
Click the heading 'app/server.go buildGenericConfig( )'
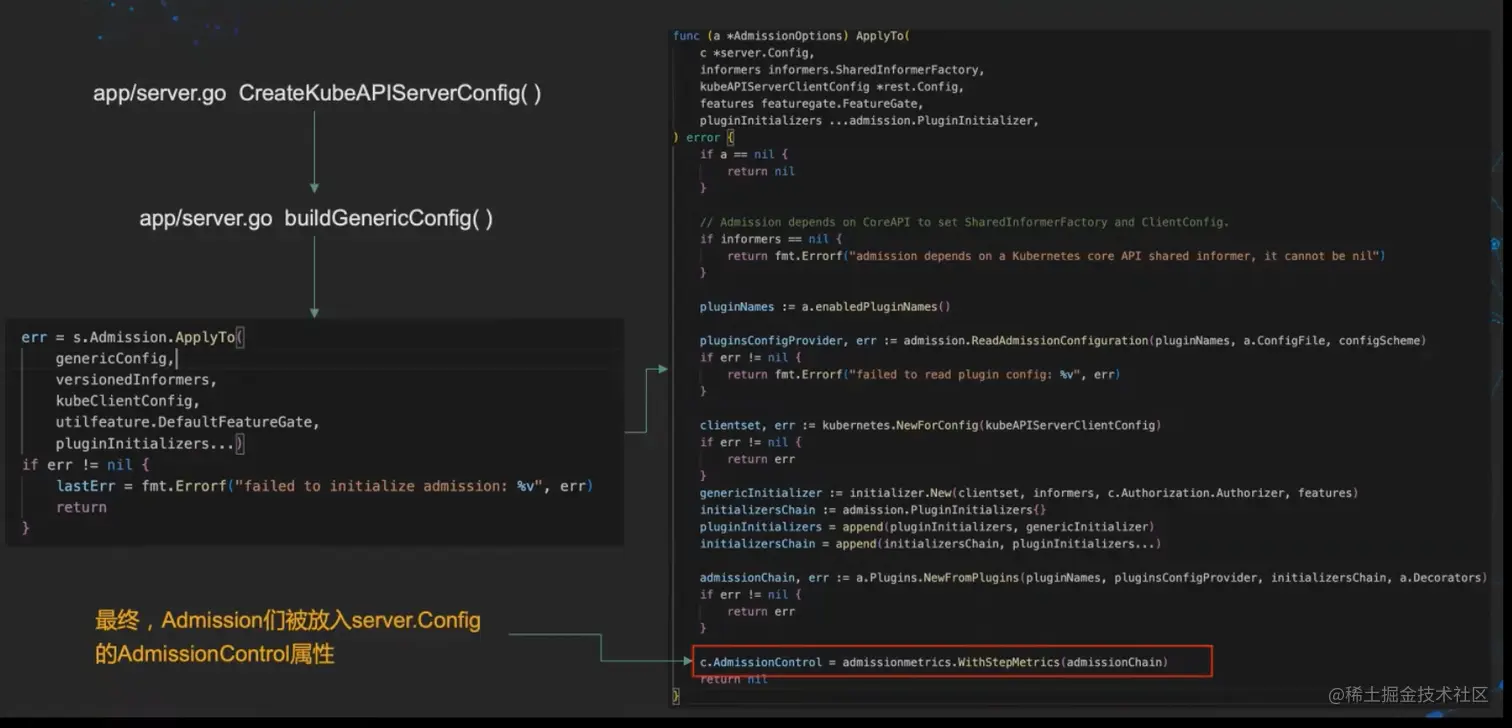click(316, 218)
